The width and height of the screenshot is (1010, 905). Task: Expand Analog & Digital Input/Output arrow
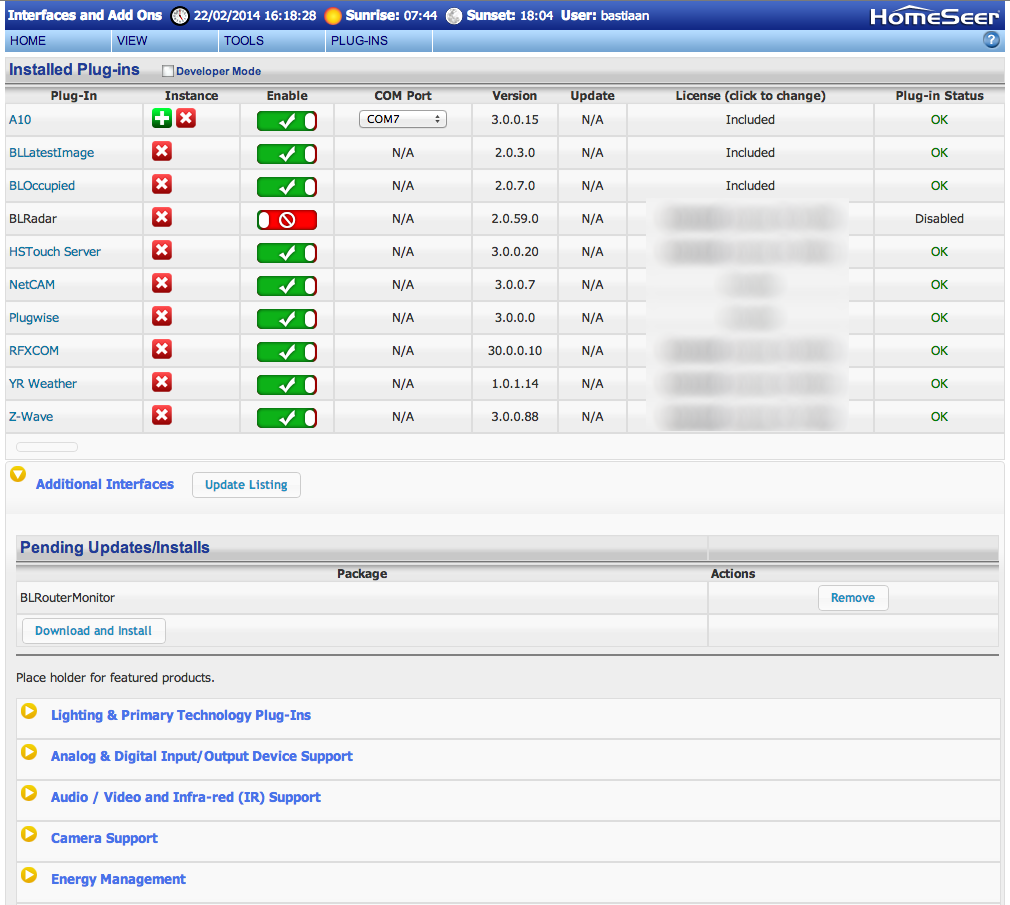(x=29, y=752)
